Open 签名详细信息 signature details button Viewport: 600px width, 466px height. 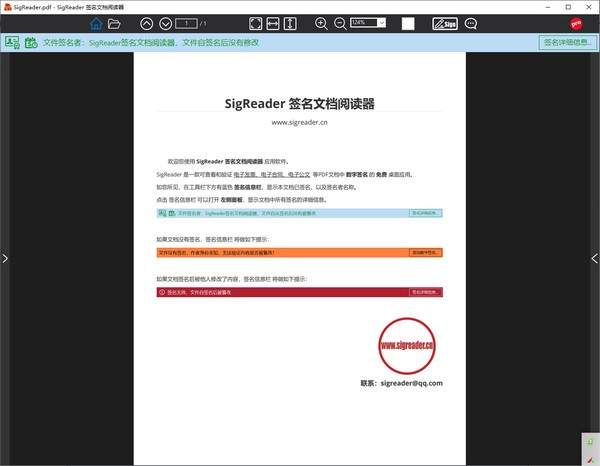coord(566,42)
